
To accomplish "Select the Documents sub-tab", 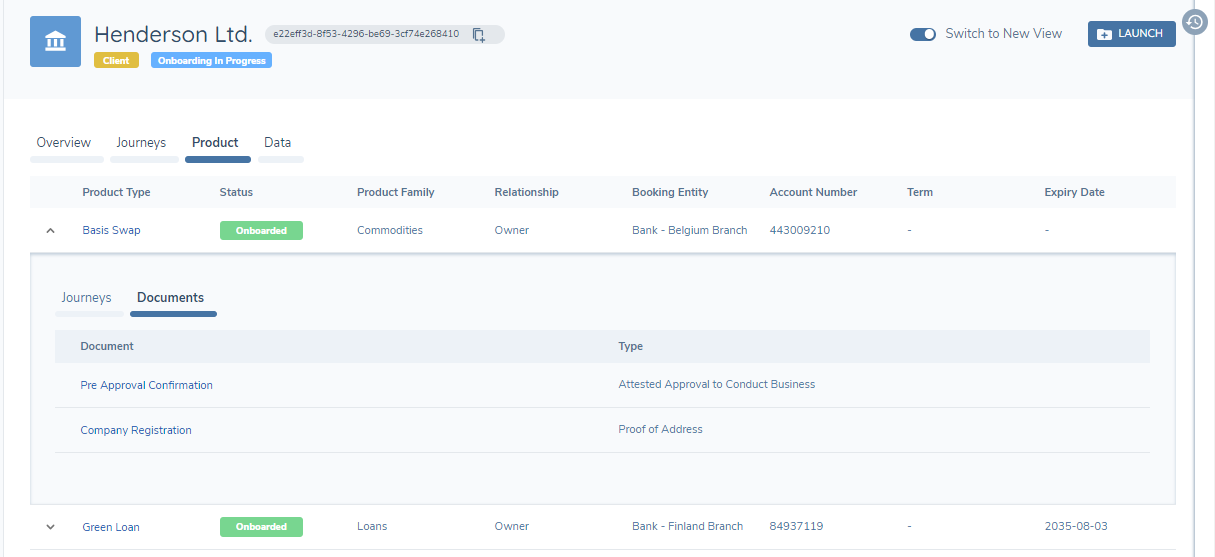I will (170, 298).
